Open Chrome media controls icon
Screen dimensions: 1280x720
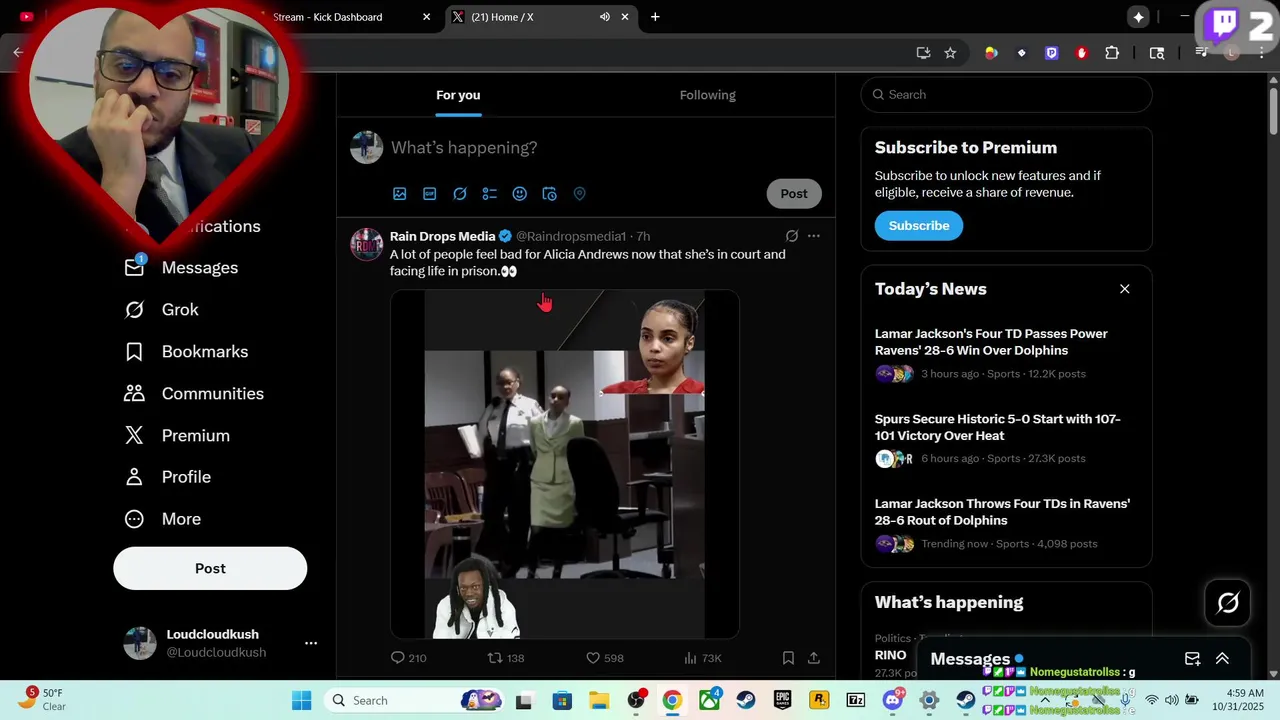coord(1202,53)
